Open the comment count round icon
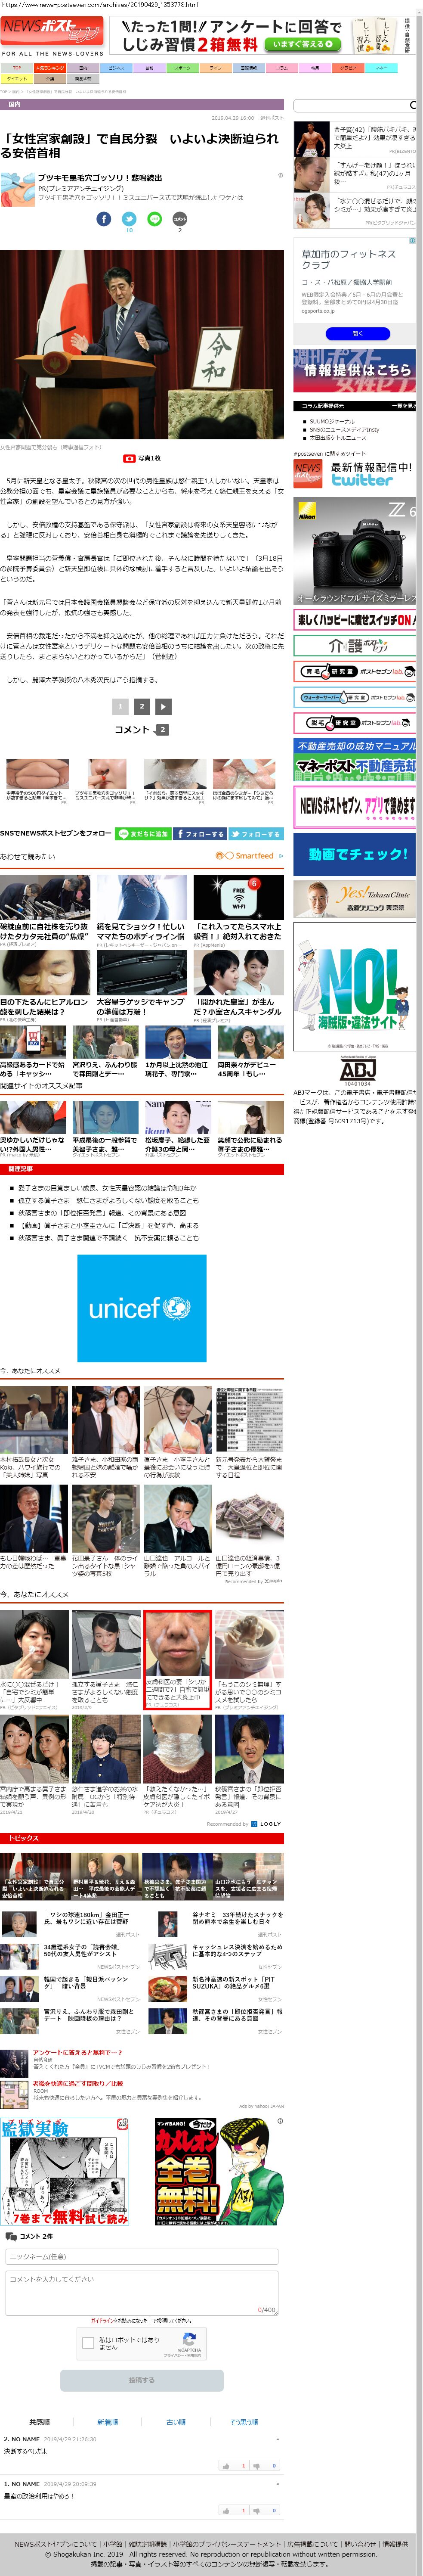The image size is (423, 2576). pos(180,219)
